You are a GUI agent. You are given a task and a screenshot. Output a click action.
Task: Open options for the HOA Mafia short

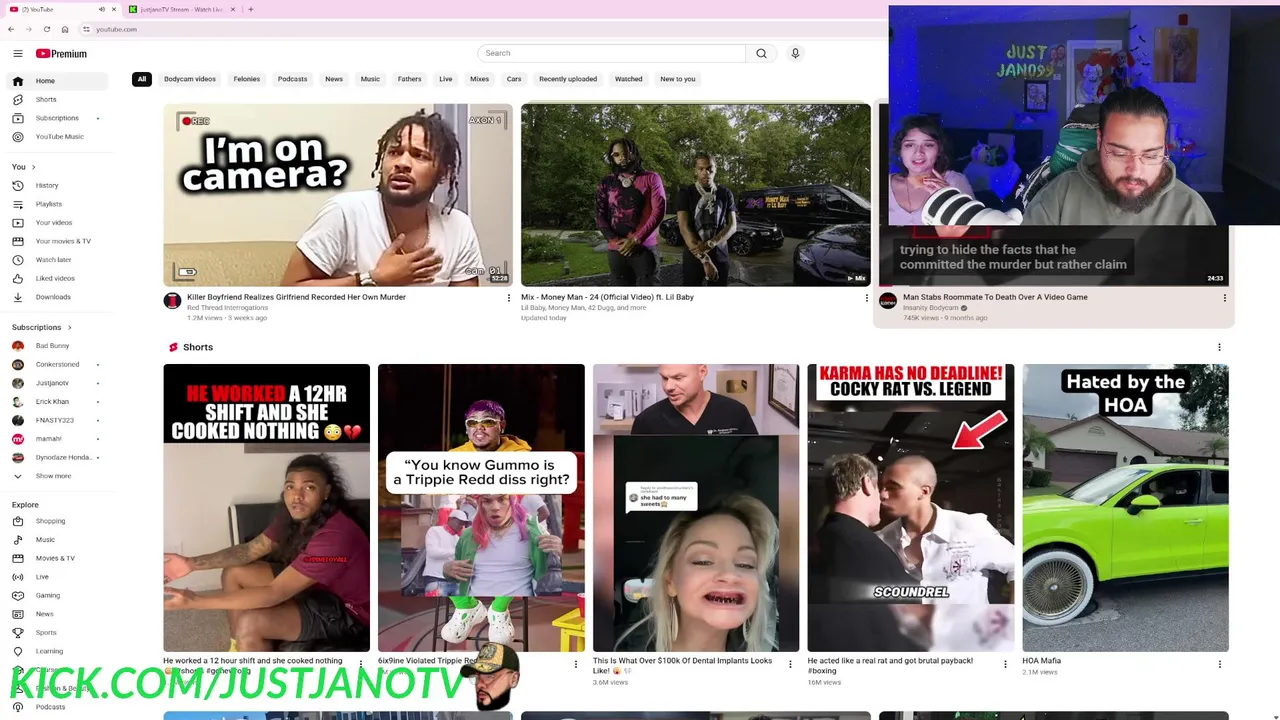click(1219, 664)
